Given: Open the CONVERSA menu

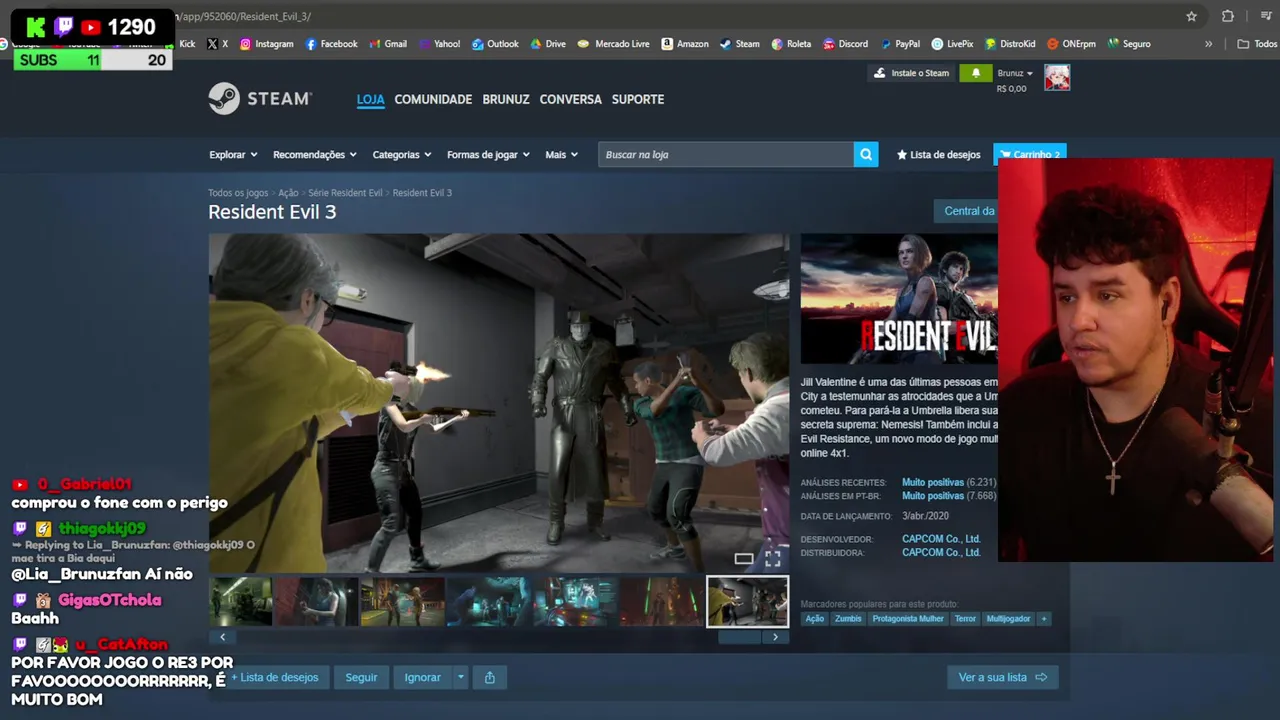Looking at the screenshot, I should pos(570,99).
